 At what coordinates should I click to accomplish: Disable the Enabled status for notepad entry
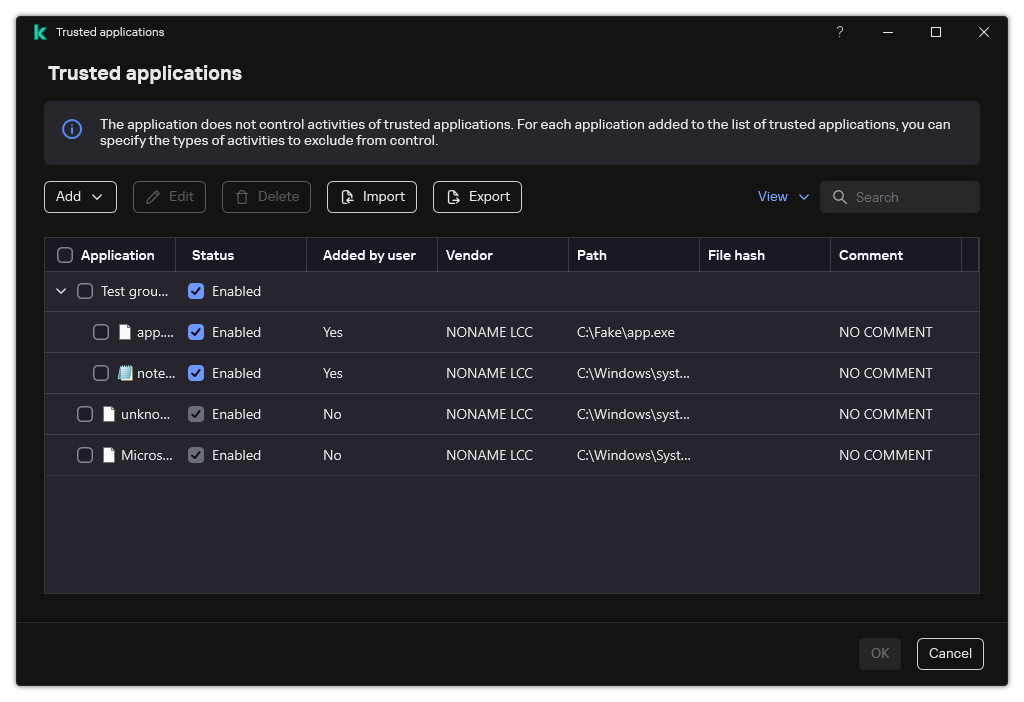[196, 372]
